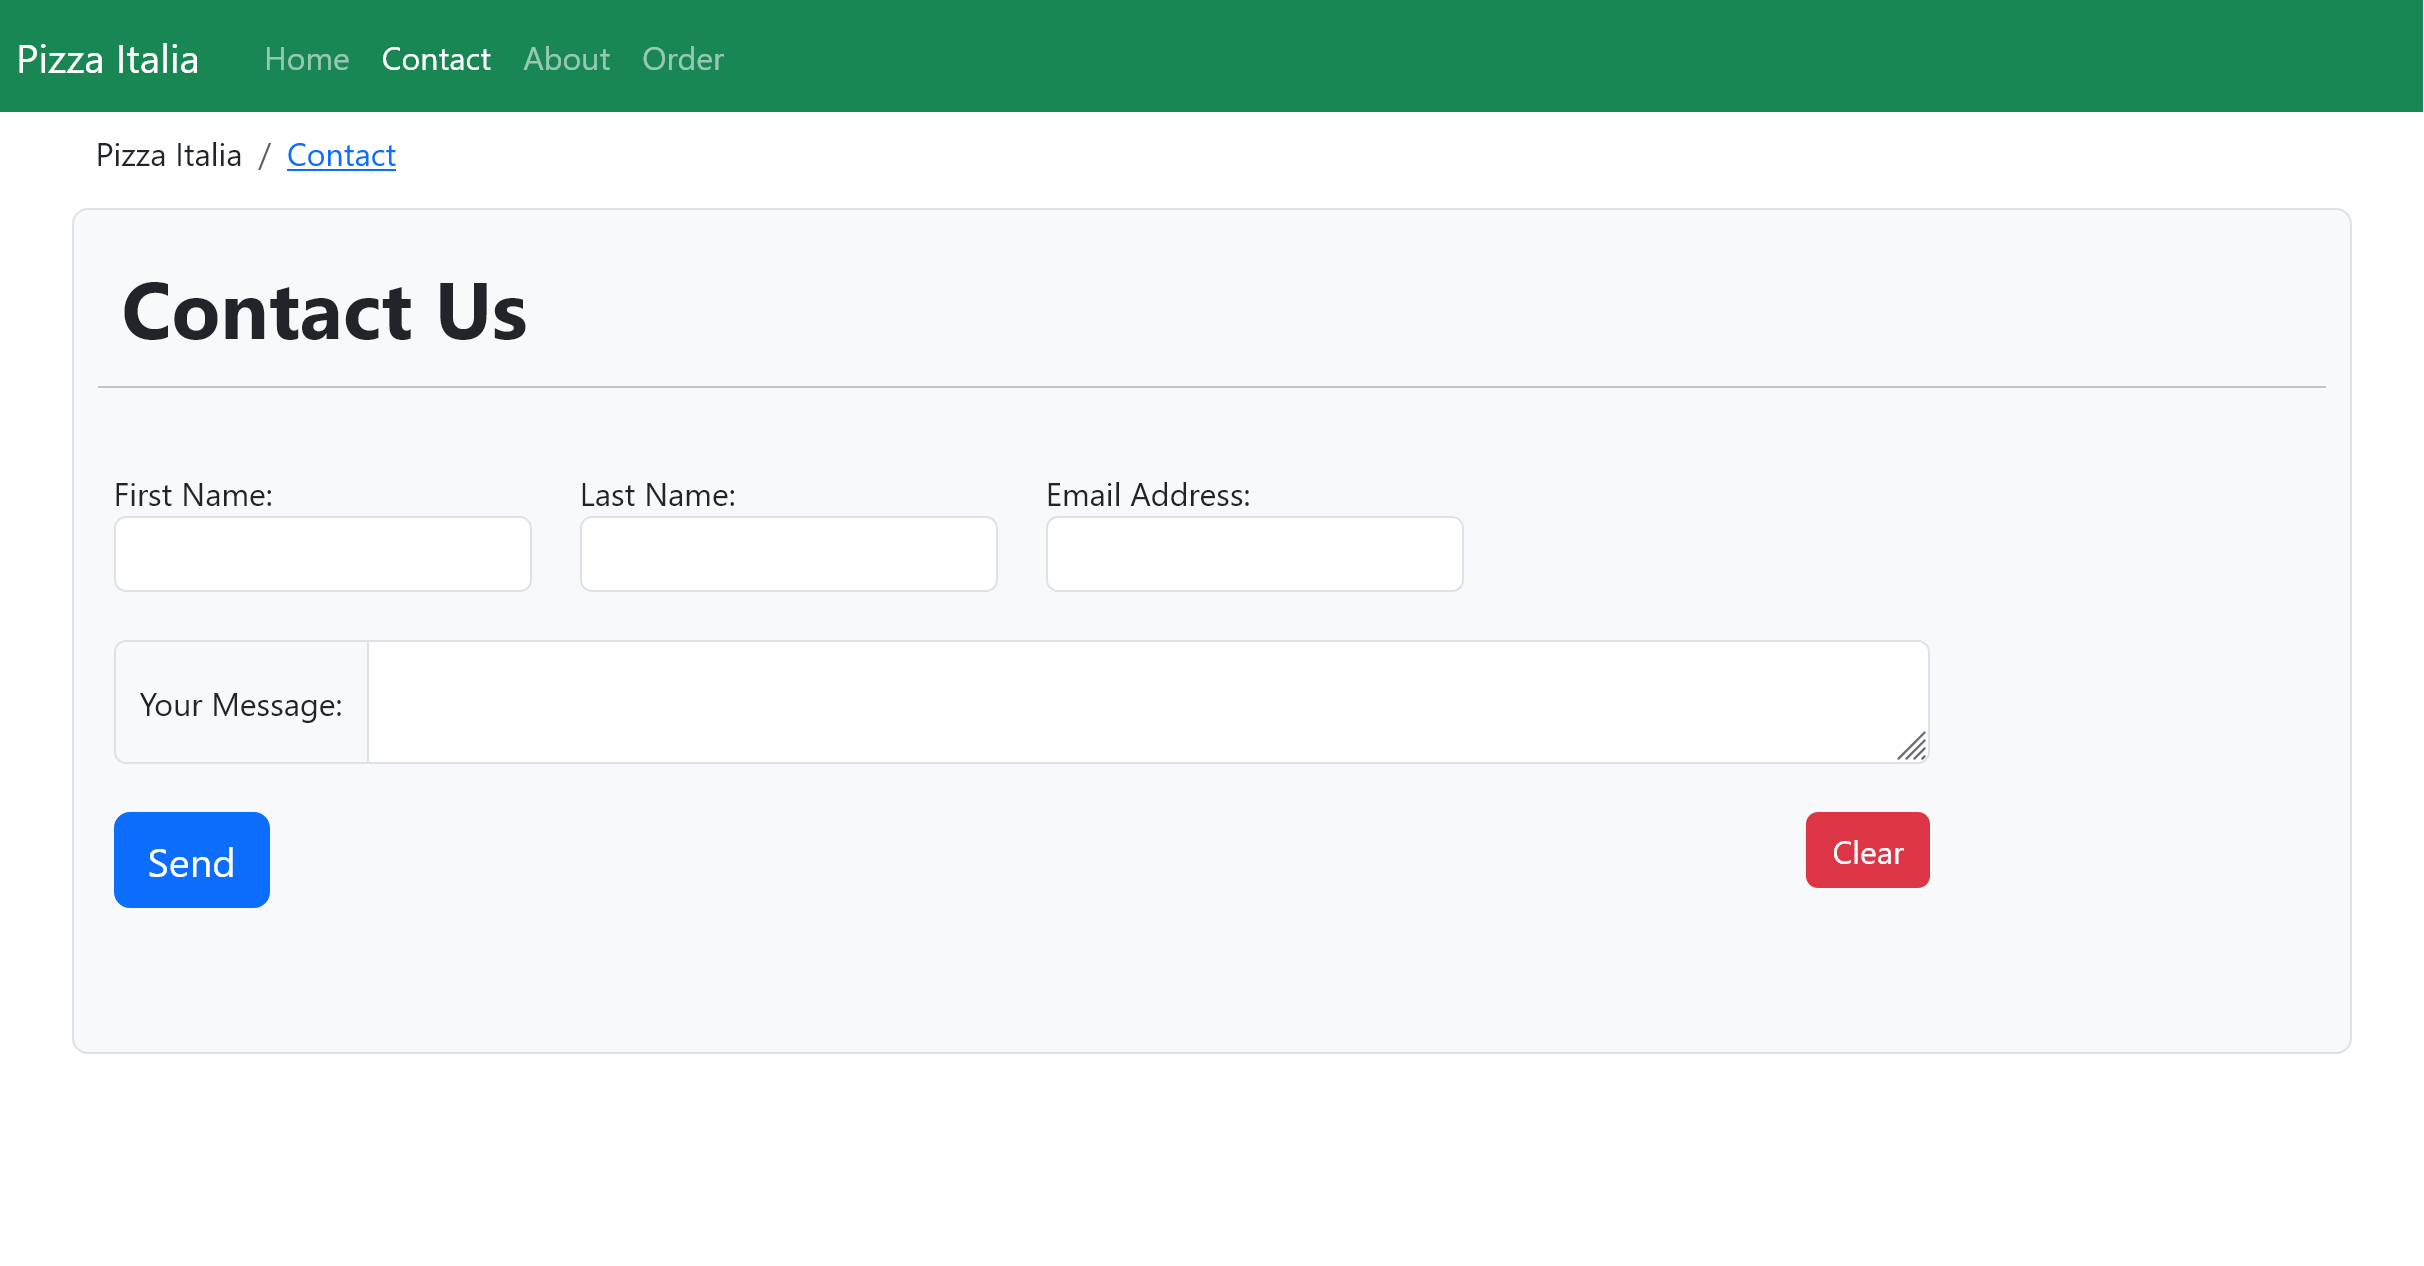The width and height of the screenshot is (2424, 1266).
Task: Click the First Name label
Action: (x=193, y=495)
